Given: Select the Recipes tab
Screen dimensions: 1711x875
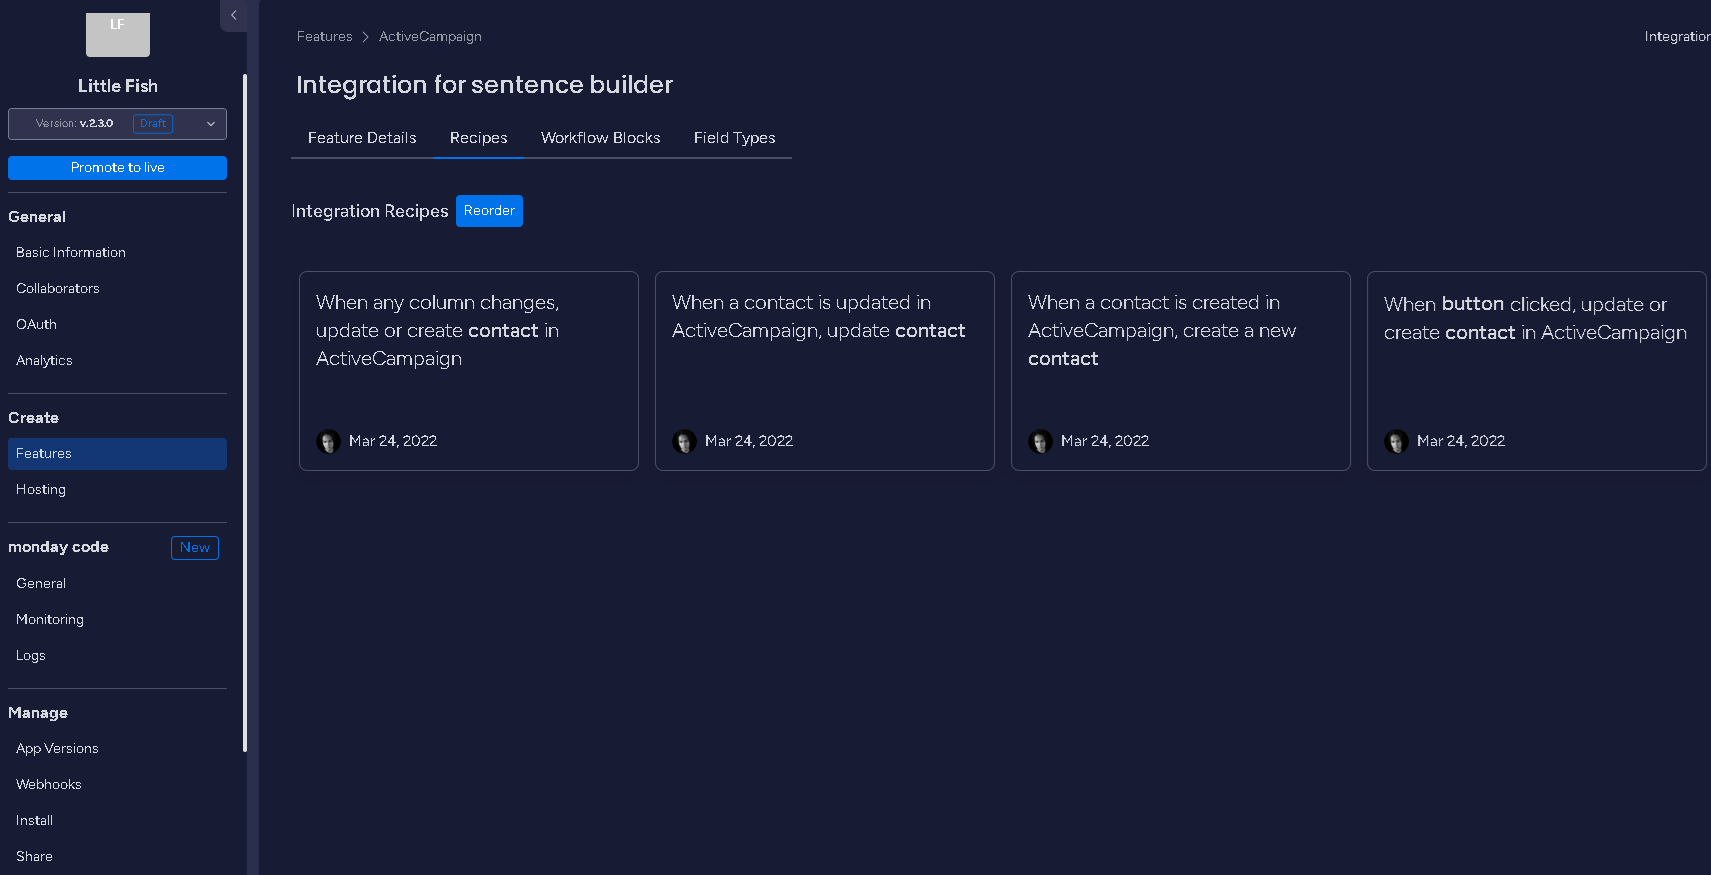Looking at the screenshot, I should pos(479,138).
